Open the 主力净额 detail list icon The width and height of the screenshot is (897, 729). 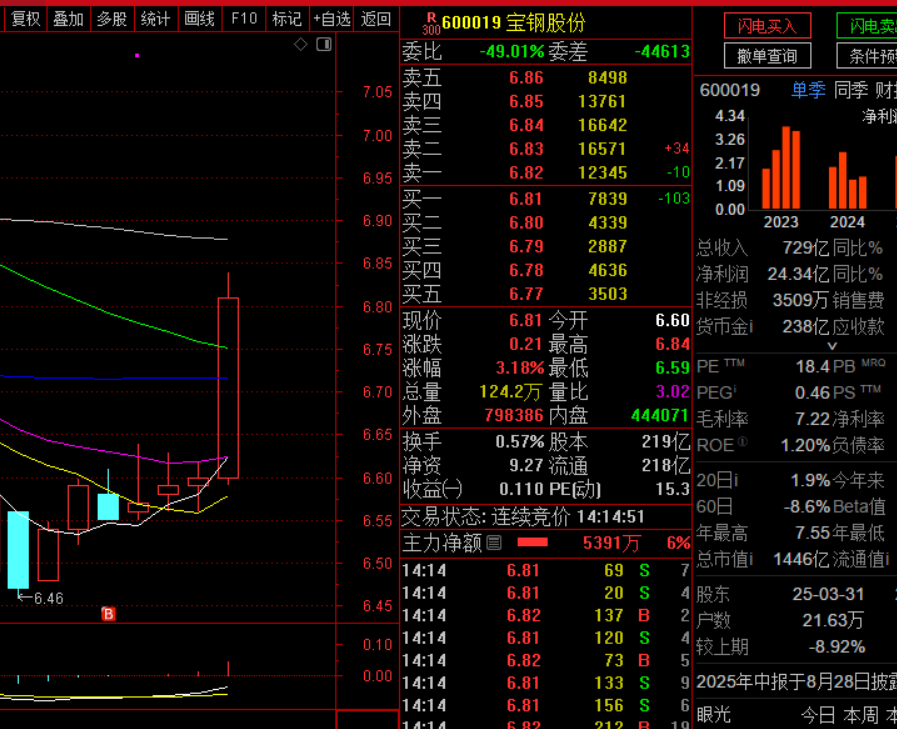click(494, 542)
